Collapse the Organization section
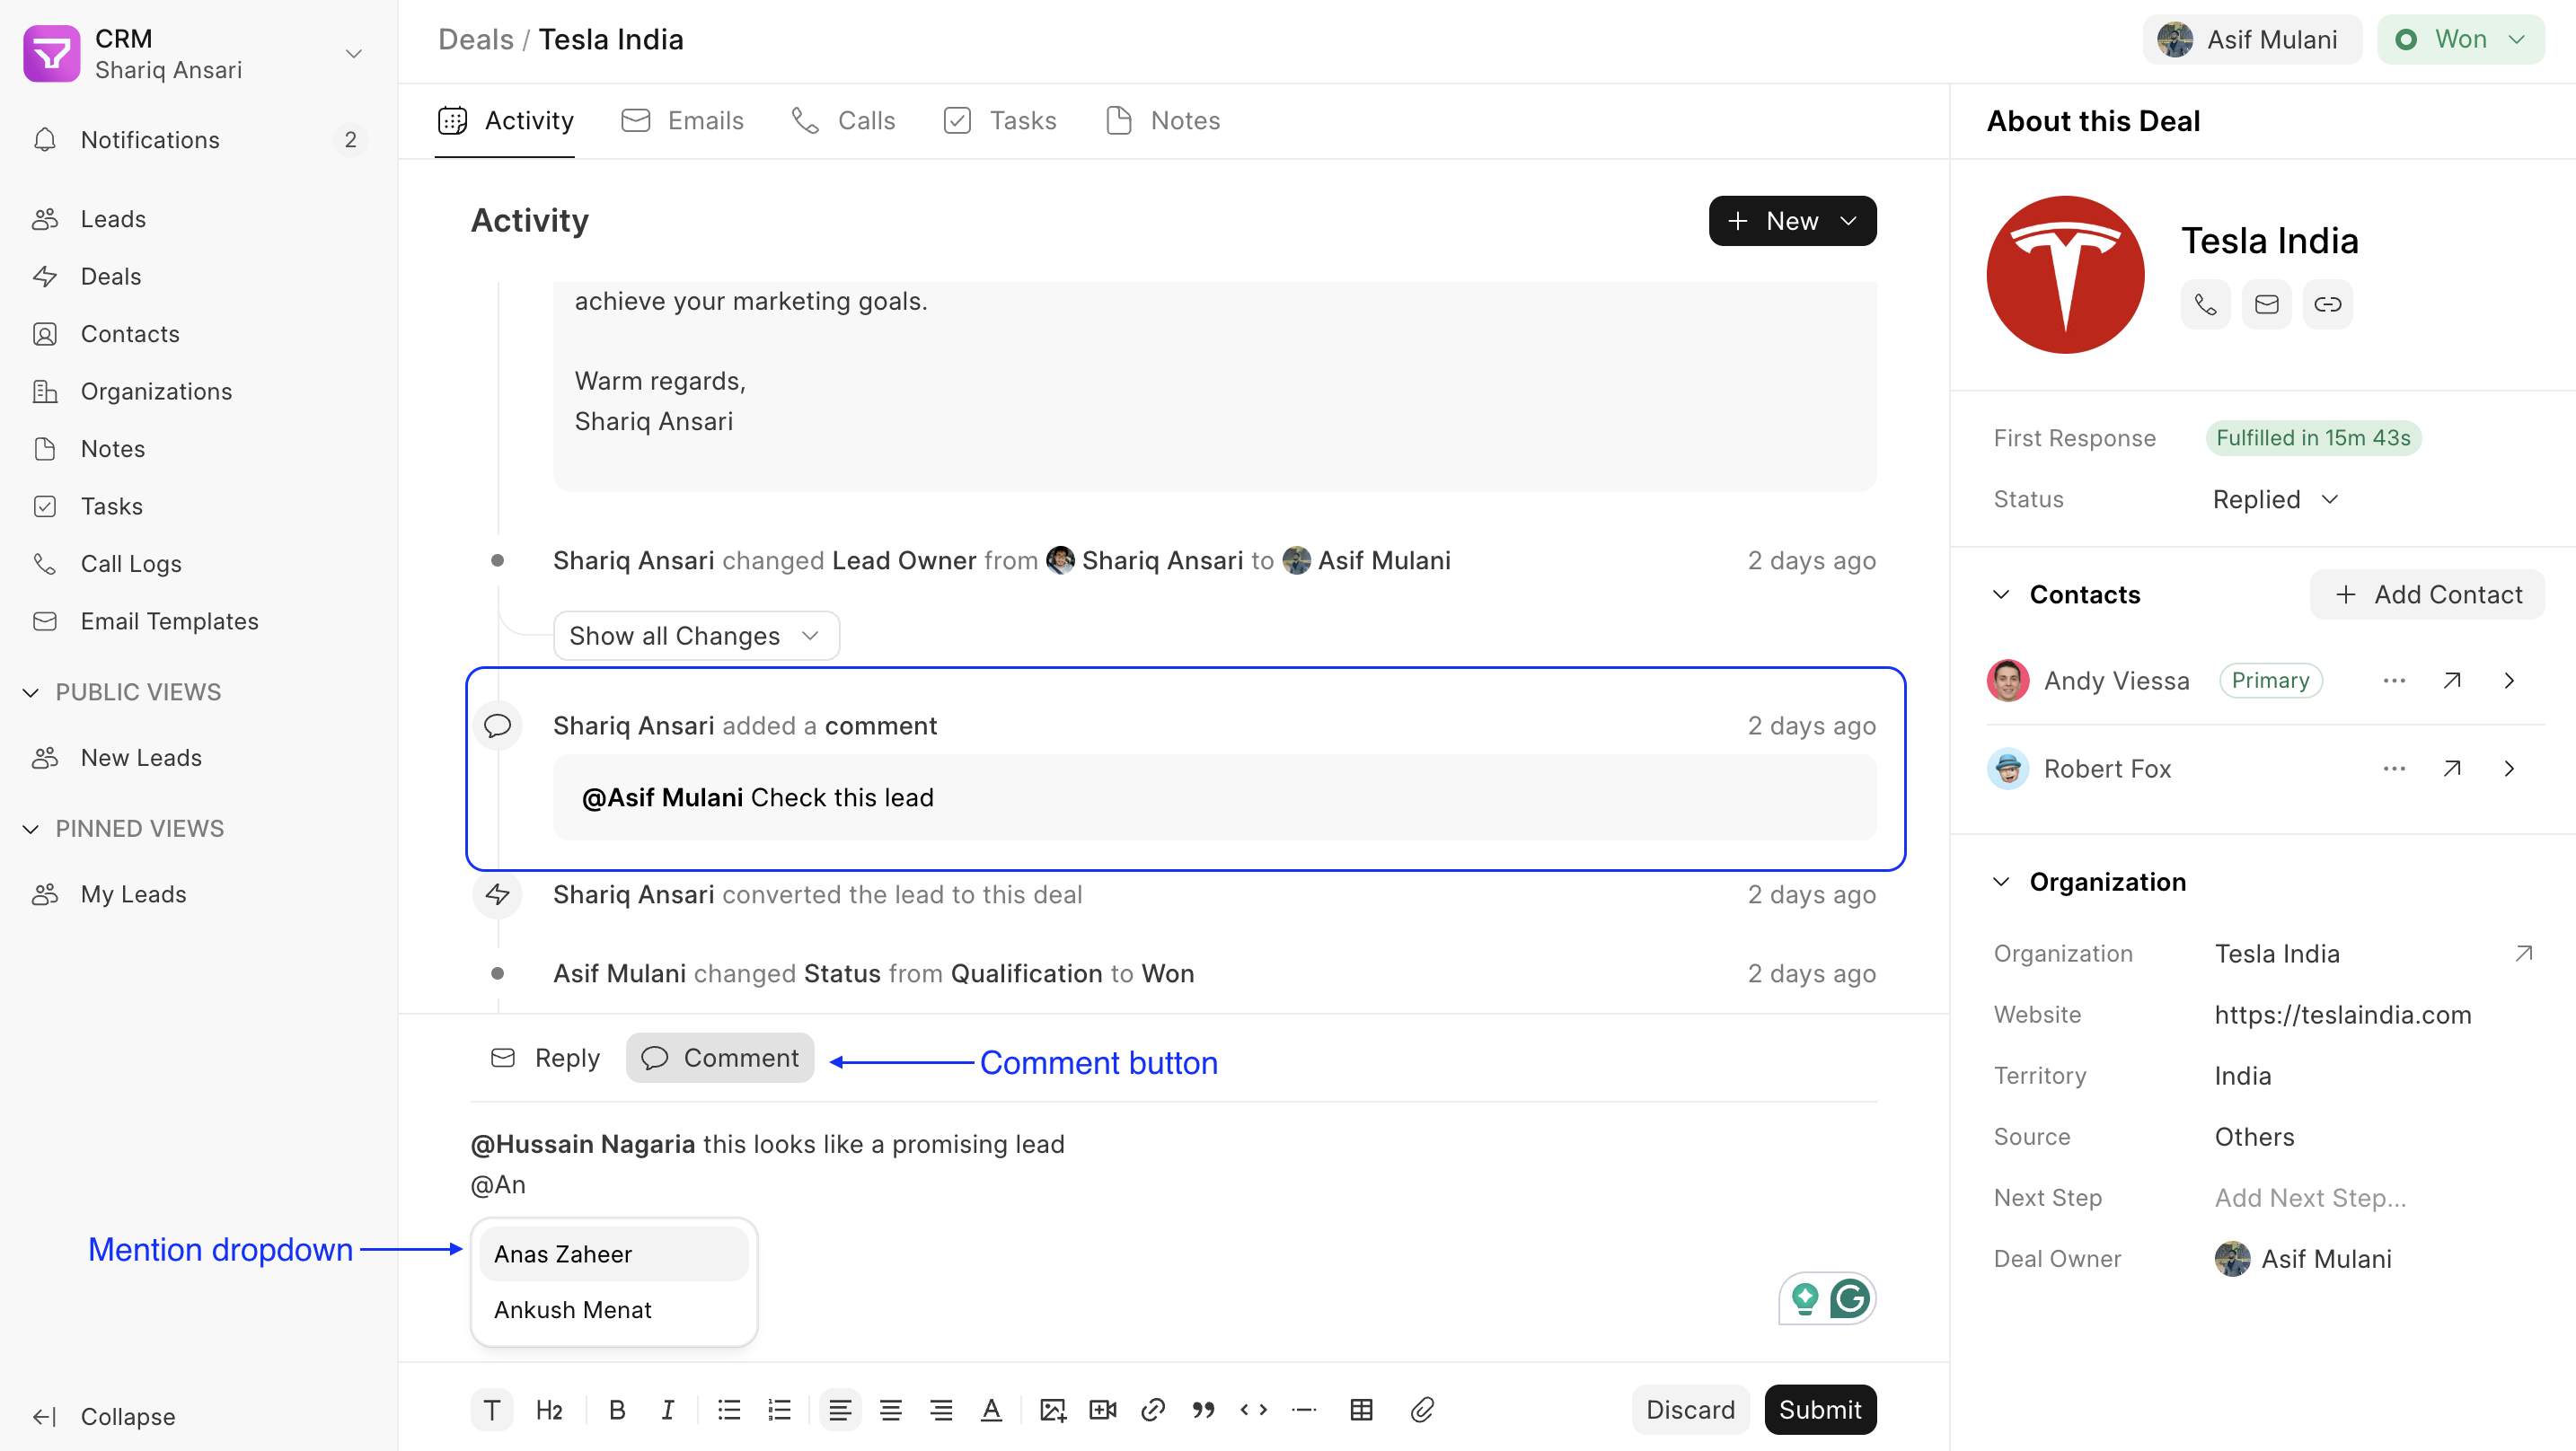The width and height of the screenshot is (2576, 1451). 2001,881
